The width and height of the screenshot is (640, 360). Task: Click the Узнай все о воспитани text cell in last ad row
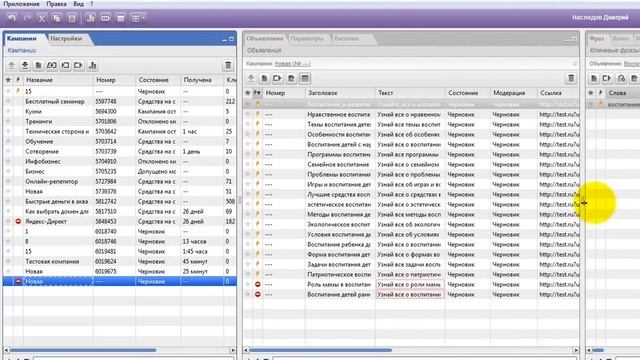point(410,294)
